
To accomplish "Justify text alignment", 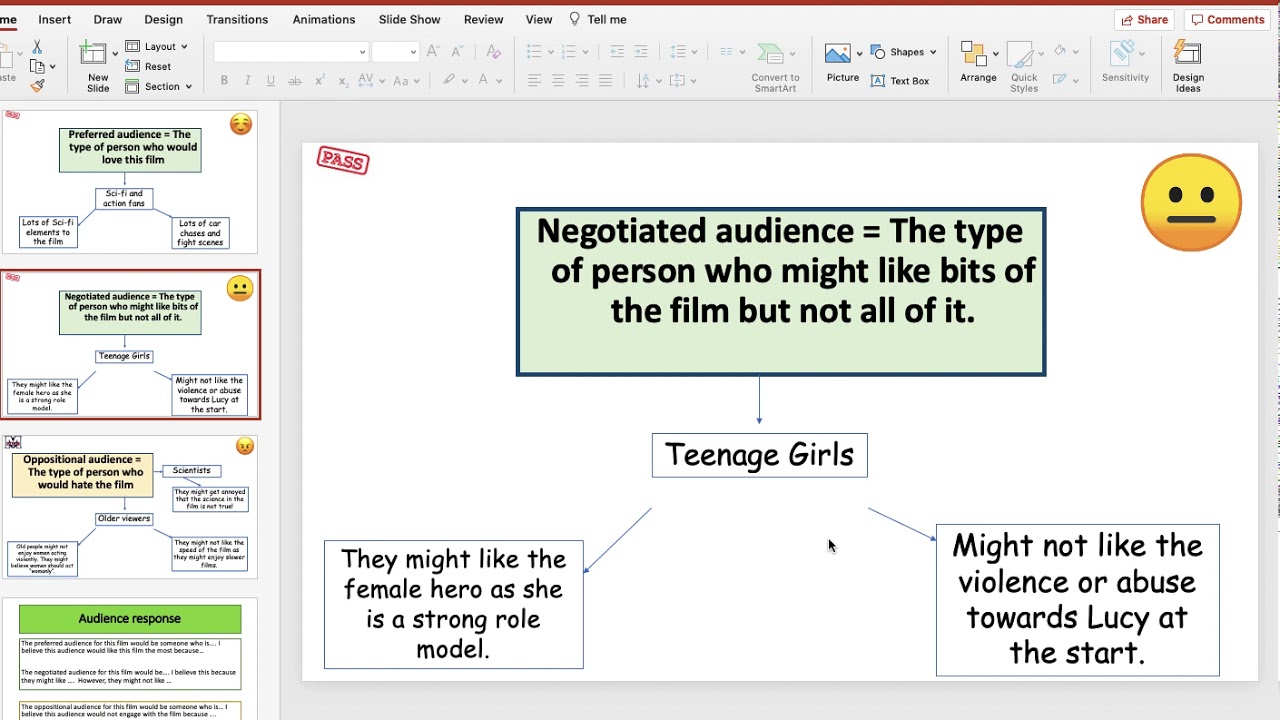I will click(606, 81).
